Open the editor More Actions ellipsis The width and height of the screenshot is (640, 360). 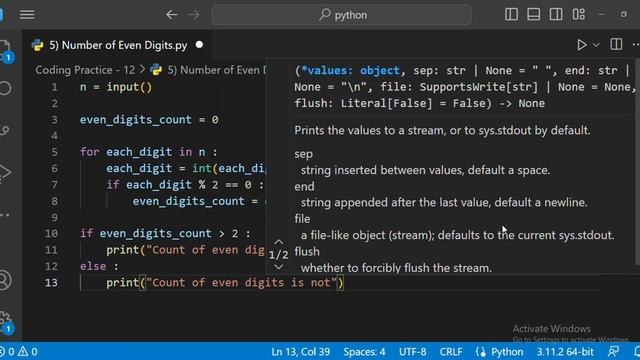click(635, 44)
